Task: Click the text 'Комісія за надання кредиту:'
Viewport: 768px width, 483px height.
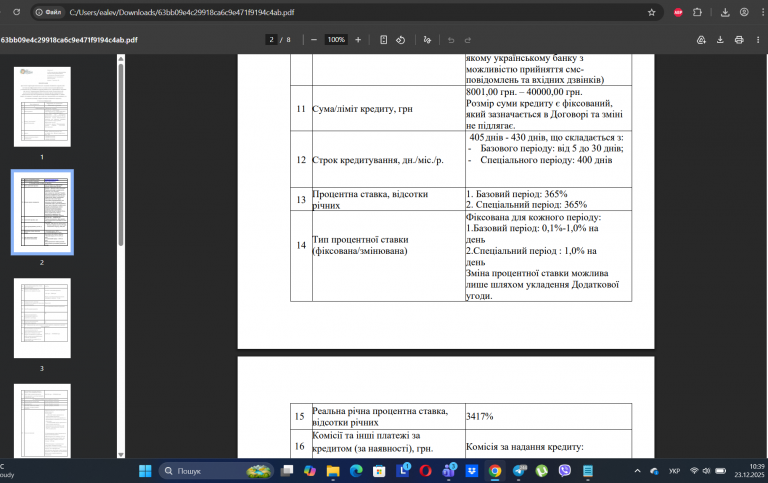Action: coord(525,447)
